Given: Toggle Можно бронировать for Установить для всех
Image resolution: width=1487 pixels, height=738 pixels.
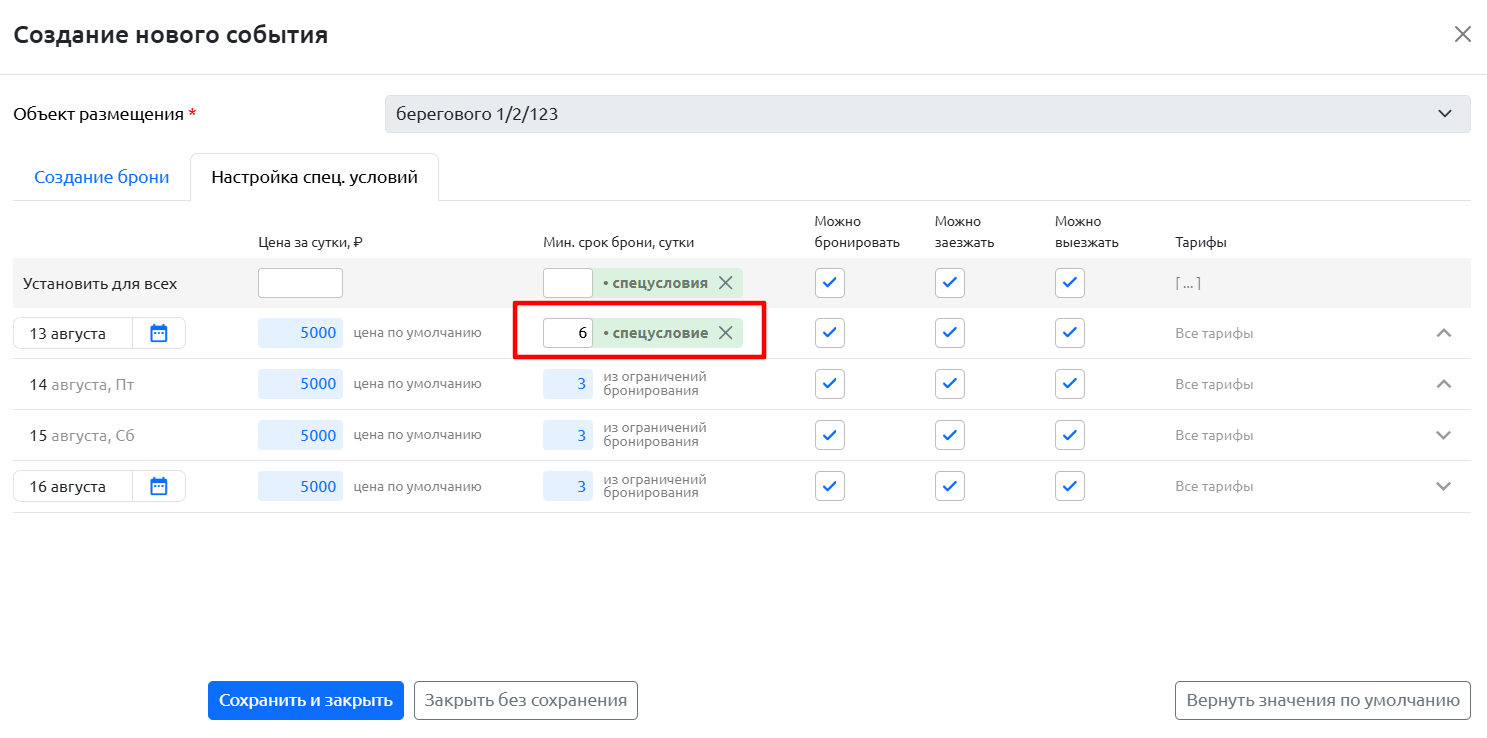Looking at the screenshot, I should pyautogui.click(x=830, y=283).
